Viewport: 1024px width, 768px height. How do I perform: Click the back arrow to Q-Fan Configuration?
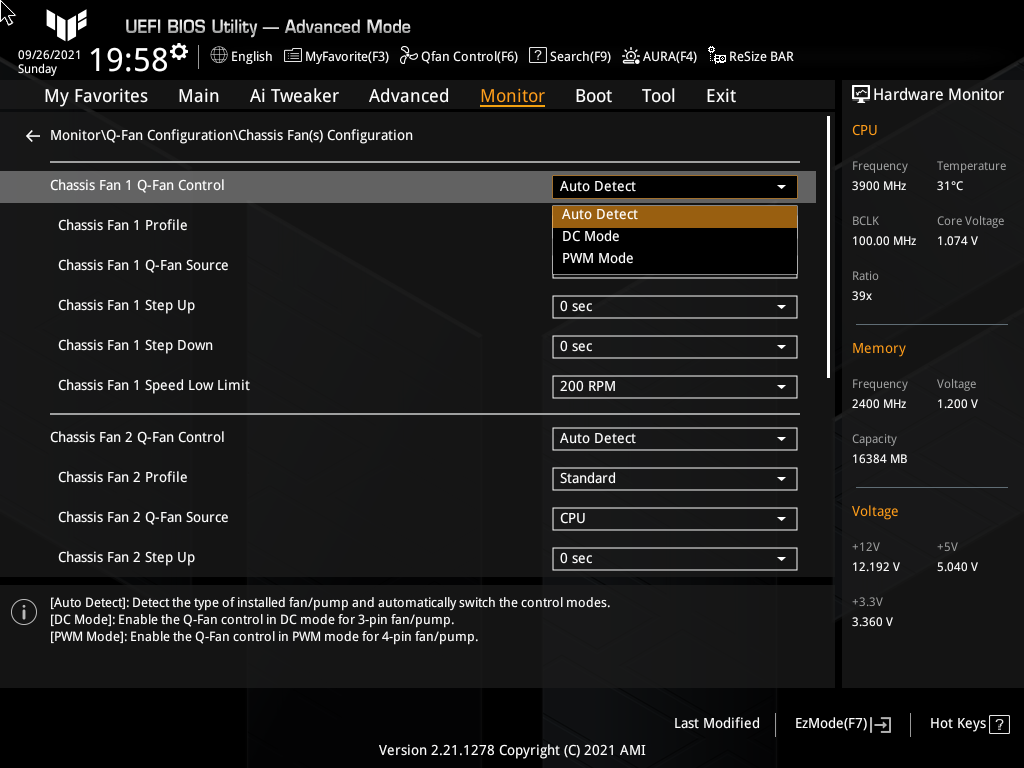pos(32,135)
